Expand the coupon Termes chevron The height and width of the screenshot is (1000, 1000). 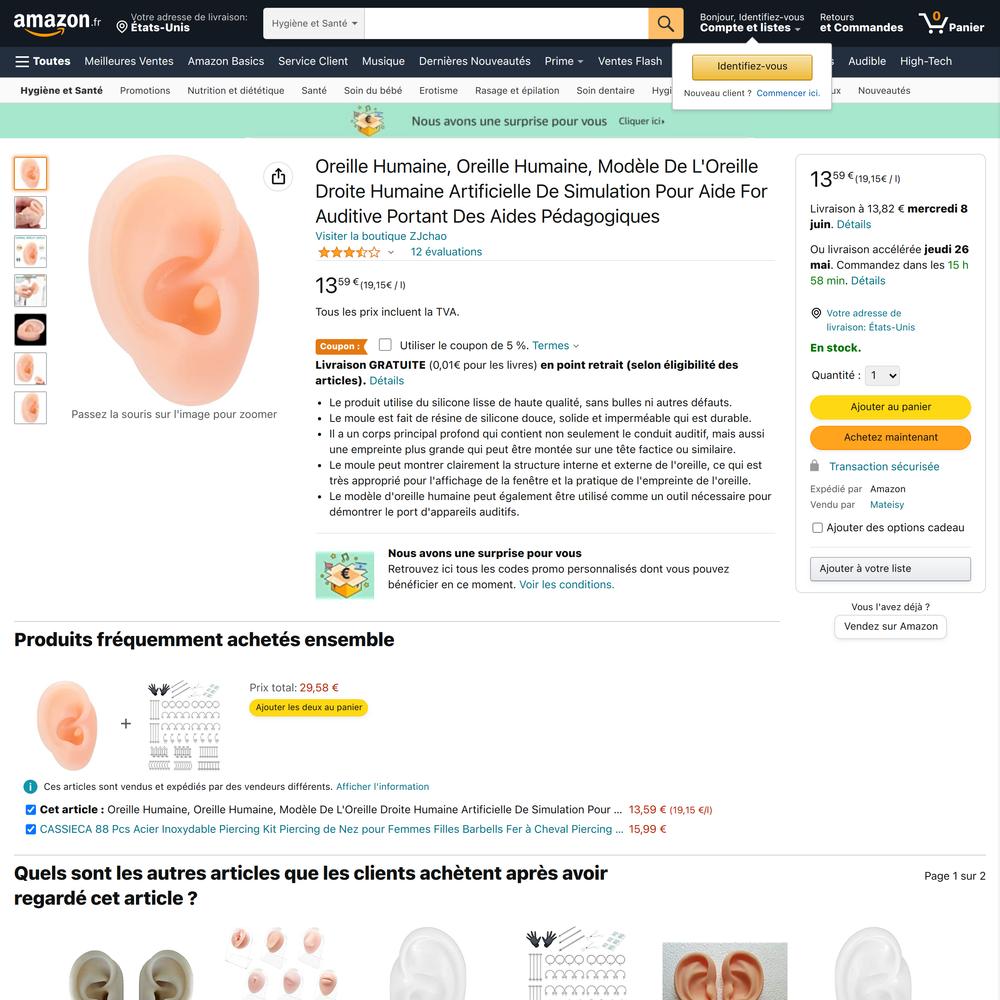pos(576,346)
